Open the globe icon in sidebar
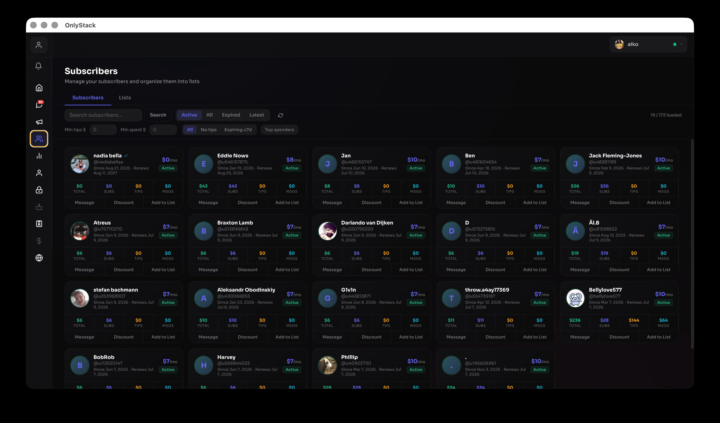Image resolution: width=720 pixels, height=423 pixels. [39, 258]
